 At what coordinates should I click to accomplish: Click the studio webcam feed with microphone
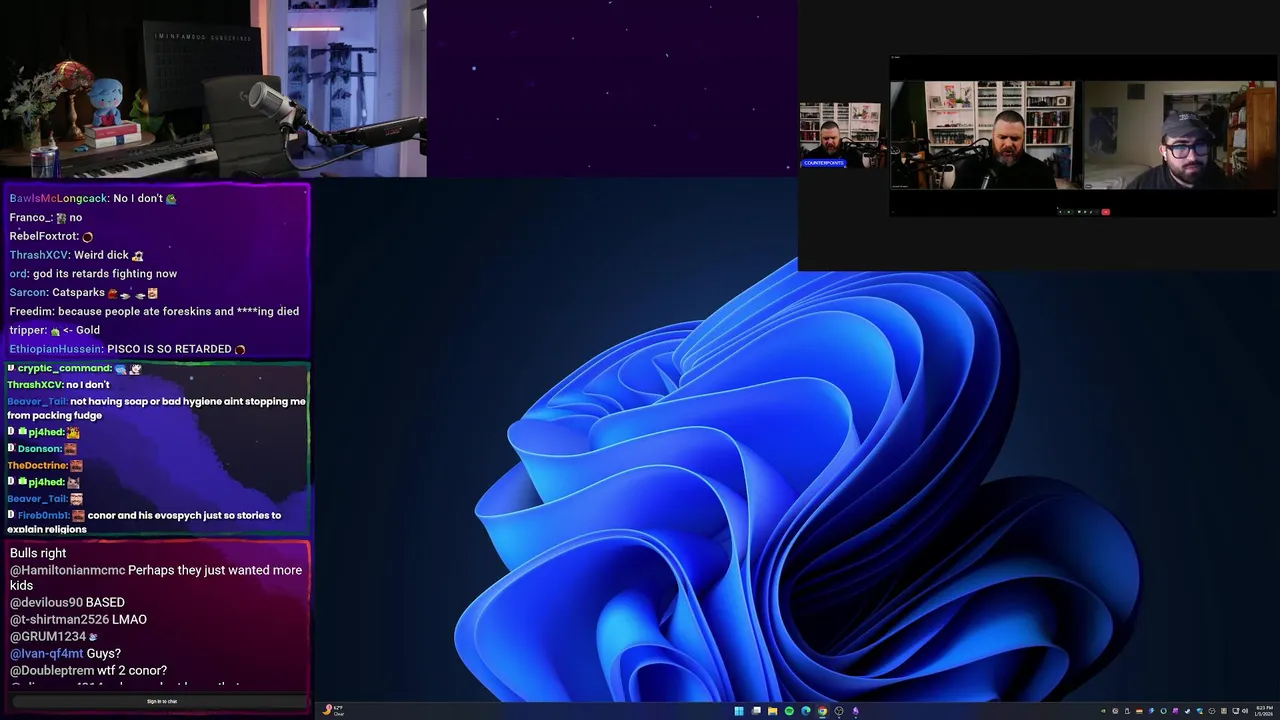pos(213,88)
